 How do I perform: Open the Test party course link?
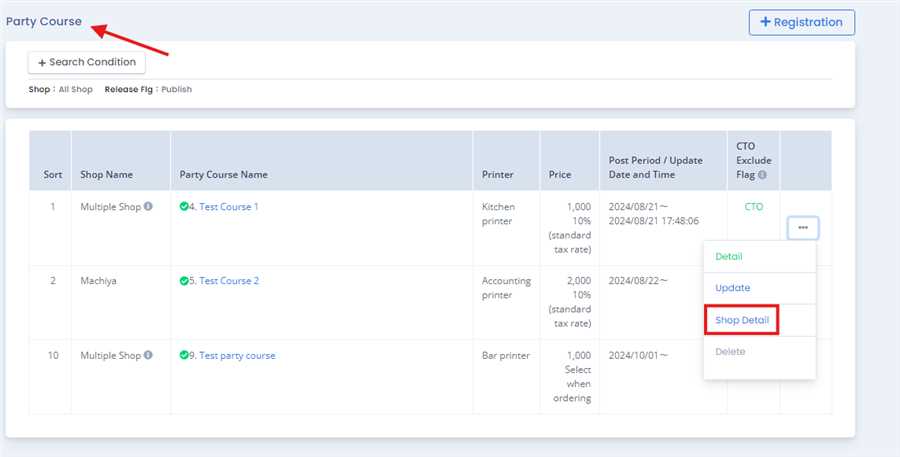click(237, 355)
